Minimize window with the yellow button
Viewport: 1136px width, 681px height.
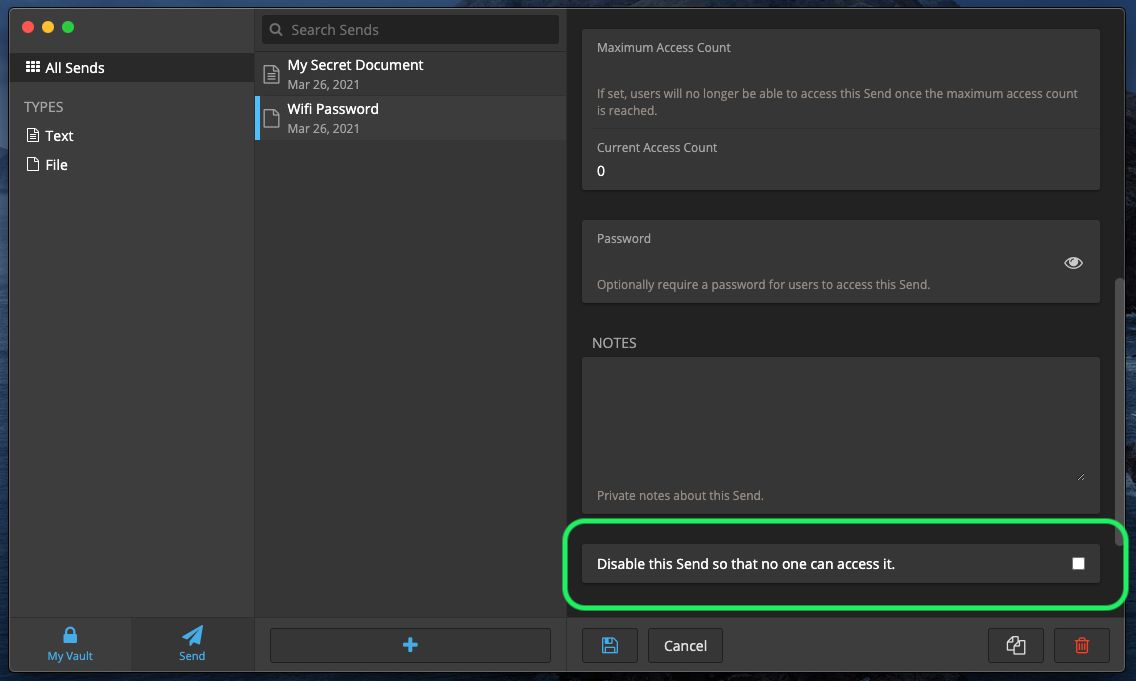pyautogui.click(x=48, y=27)
